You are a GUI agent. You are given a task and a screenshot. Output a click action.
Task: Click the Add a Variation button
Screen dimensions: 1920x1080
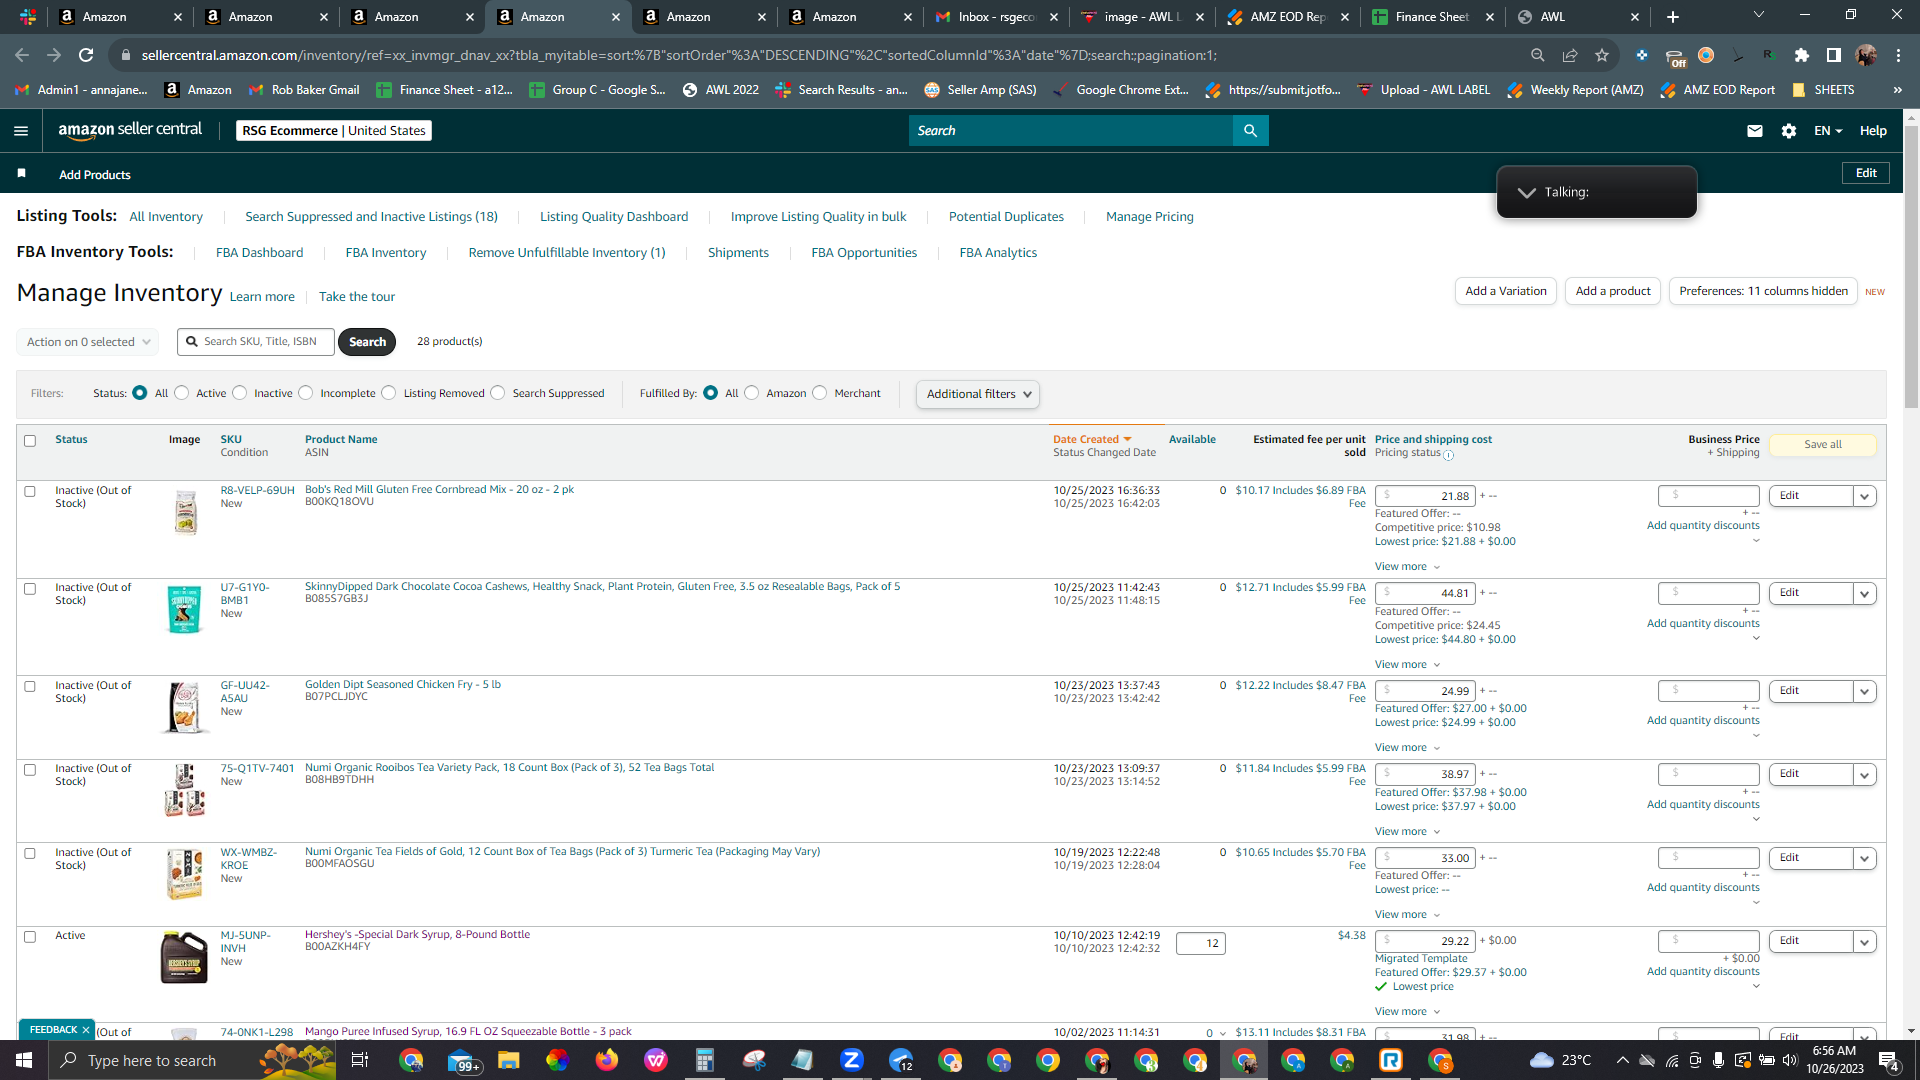1506,291
